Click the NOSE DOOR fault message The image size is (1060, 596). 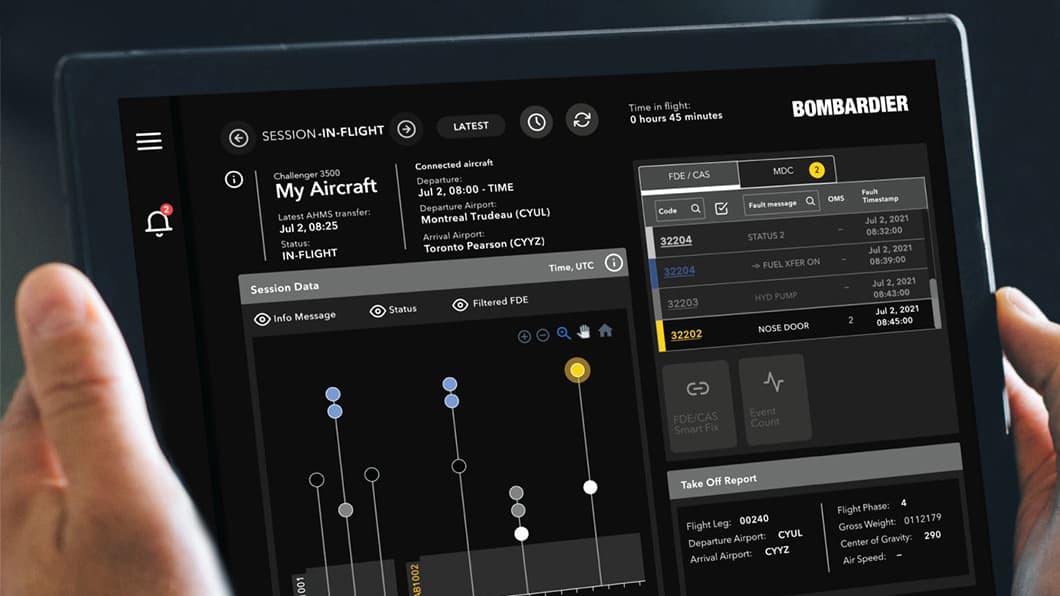783,328
